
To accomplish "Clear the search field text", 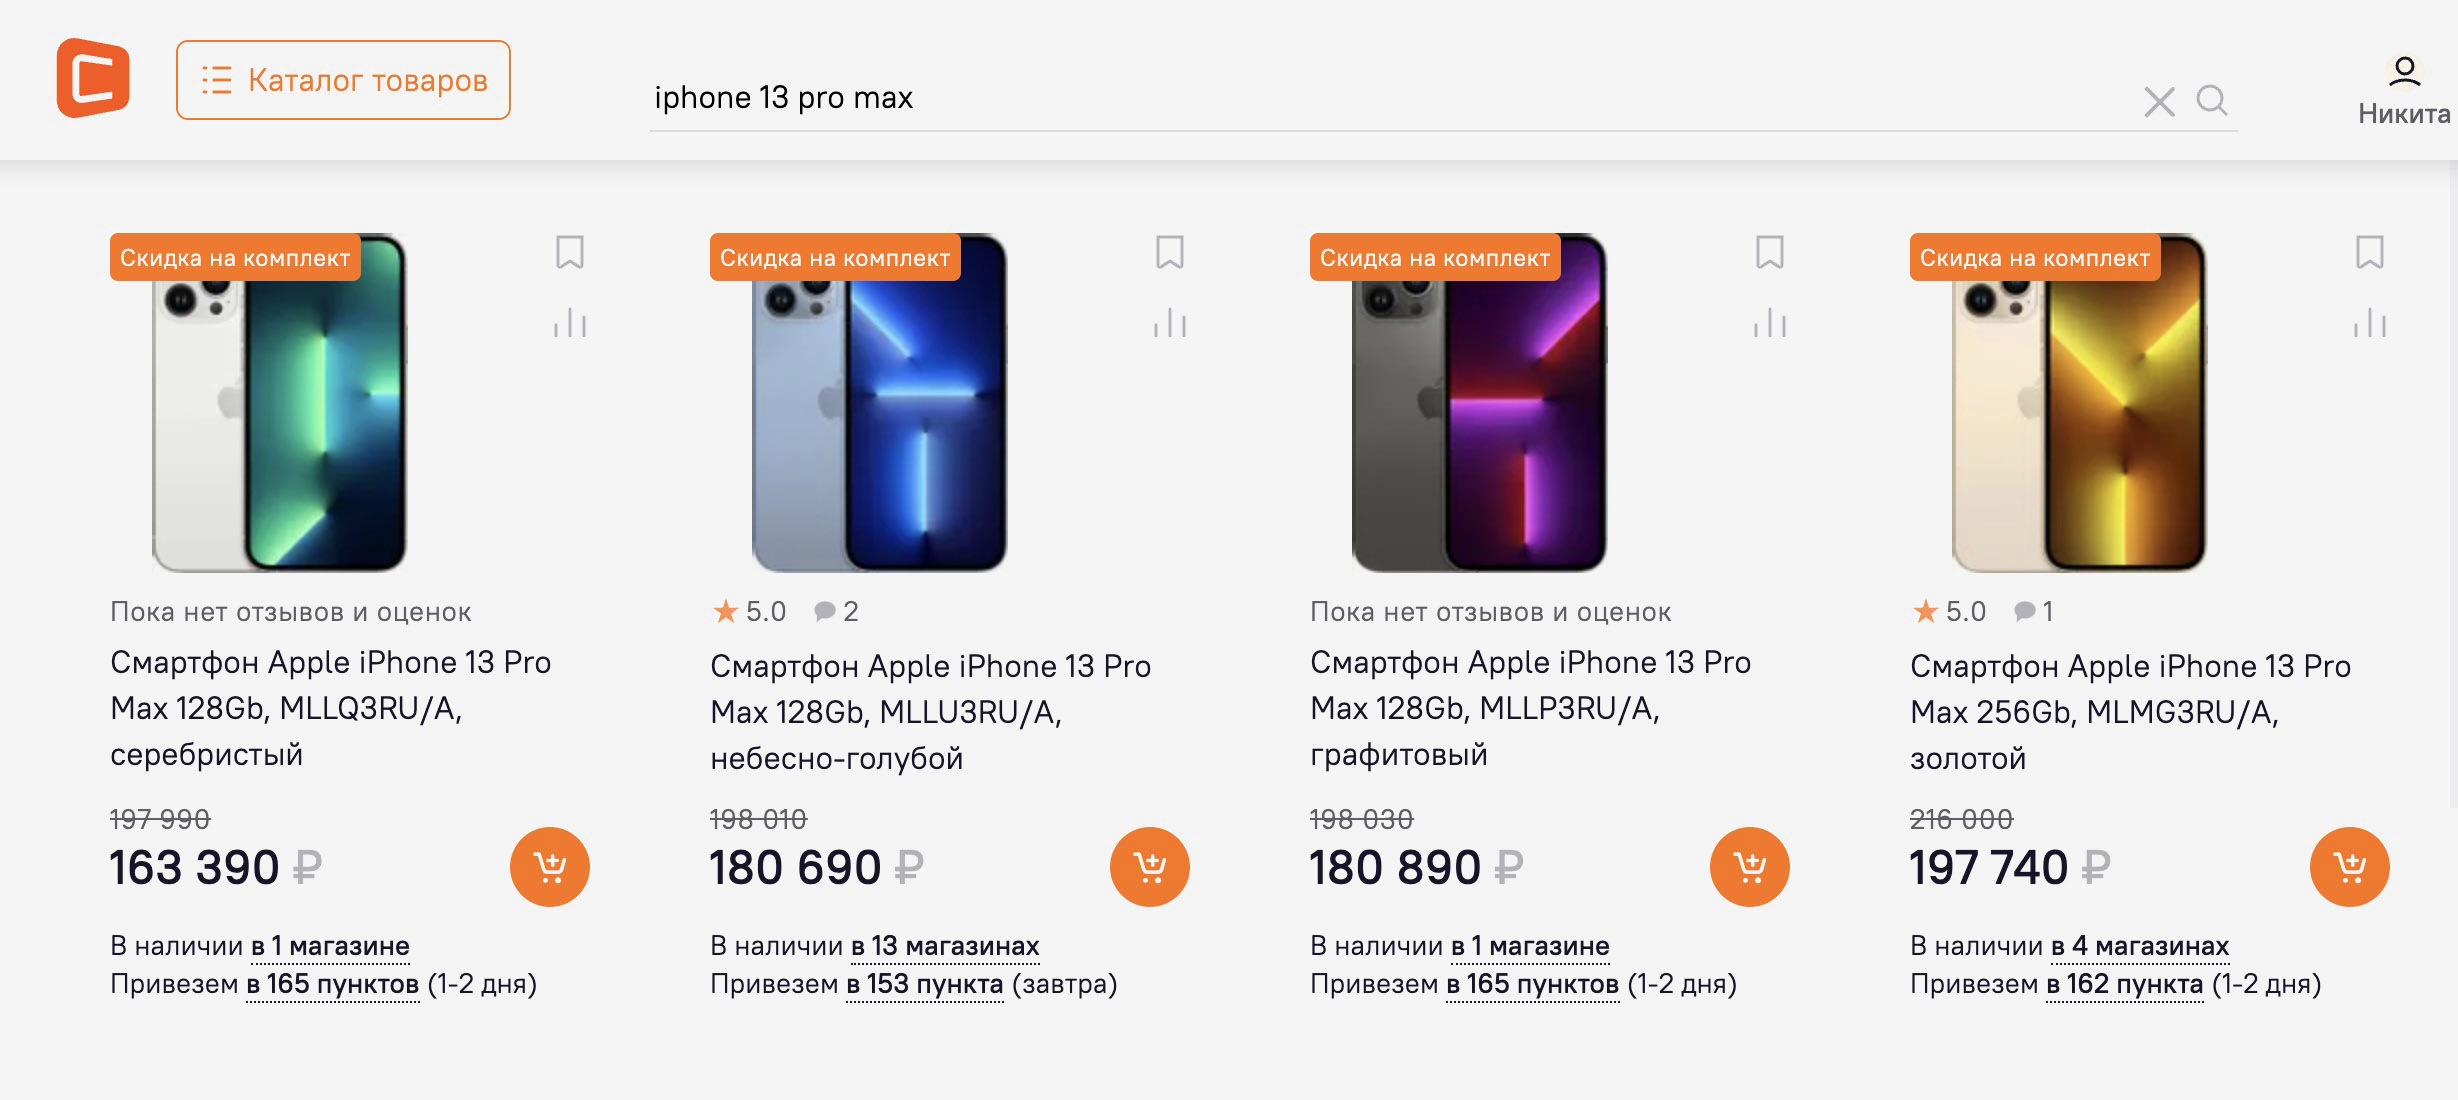I will pos(2159,101).
